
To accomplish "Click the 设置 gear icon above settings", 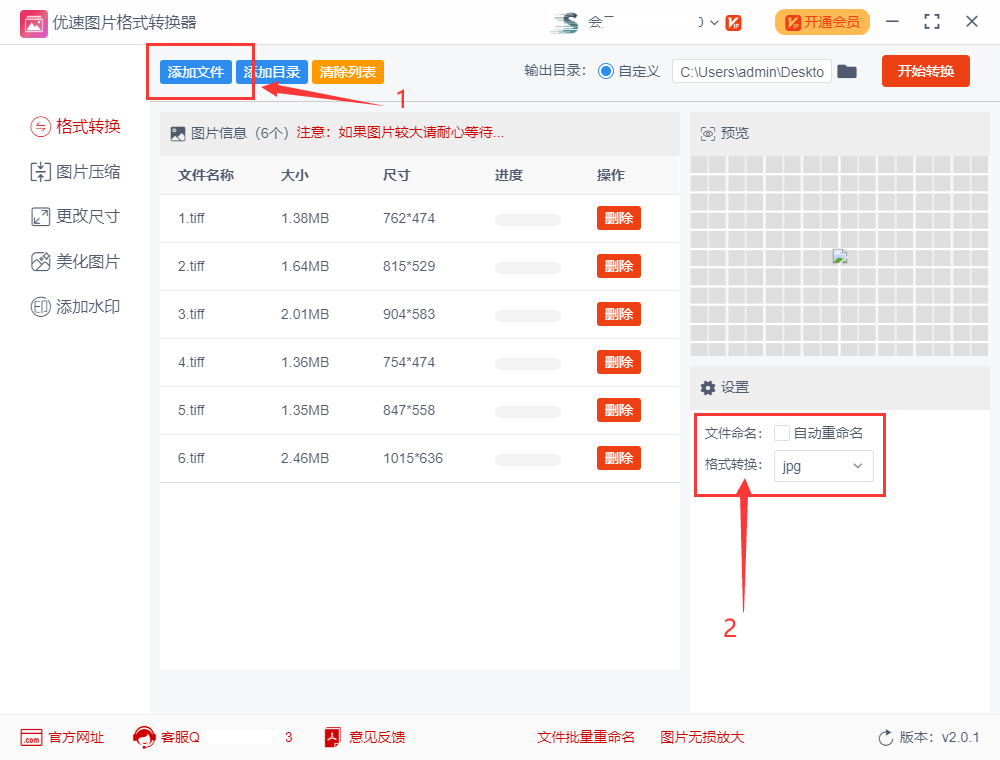I will click(709, 387).
